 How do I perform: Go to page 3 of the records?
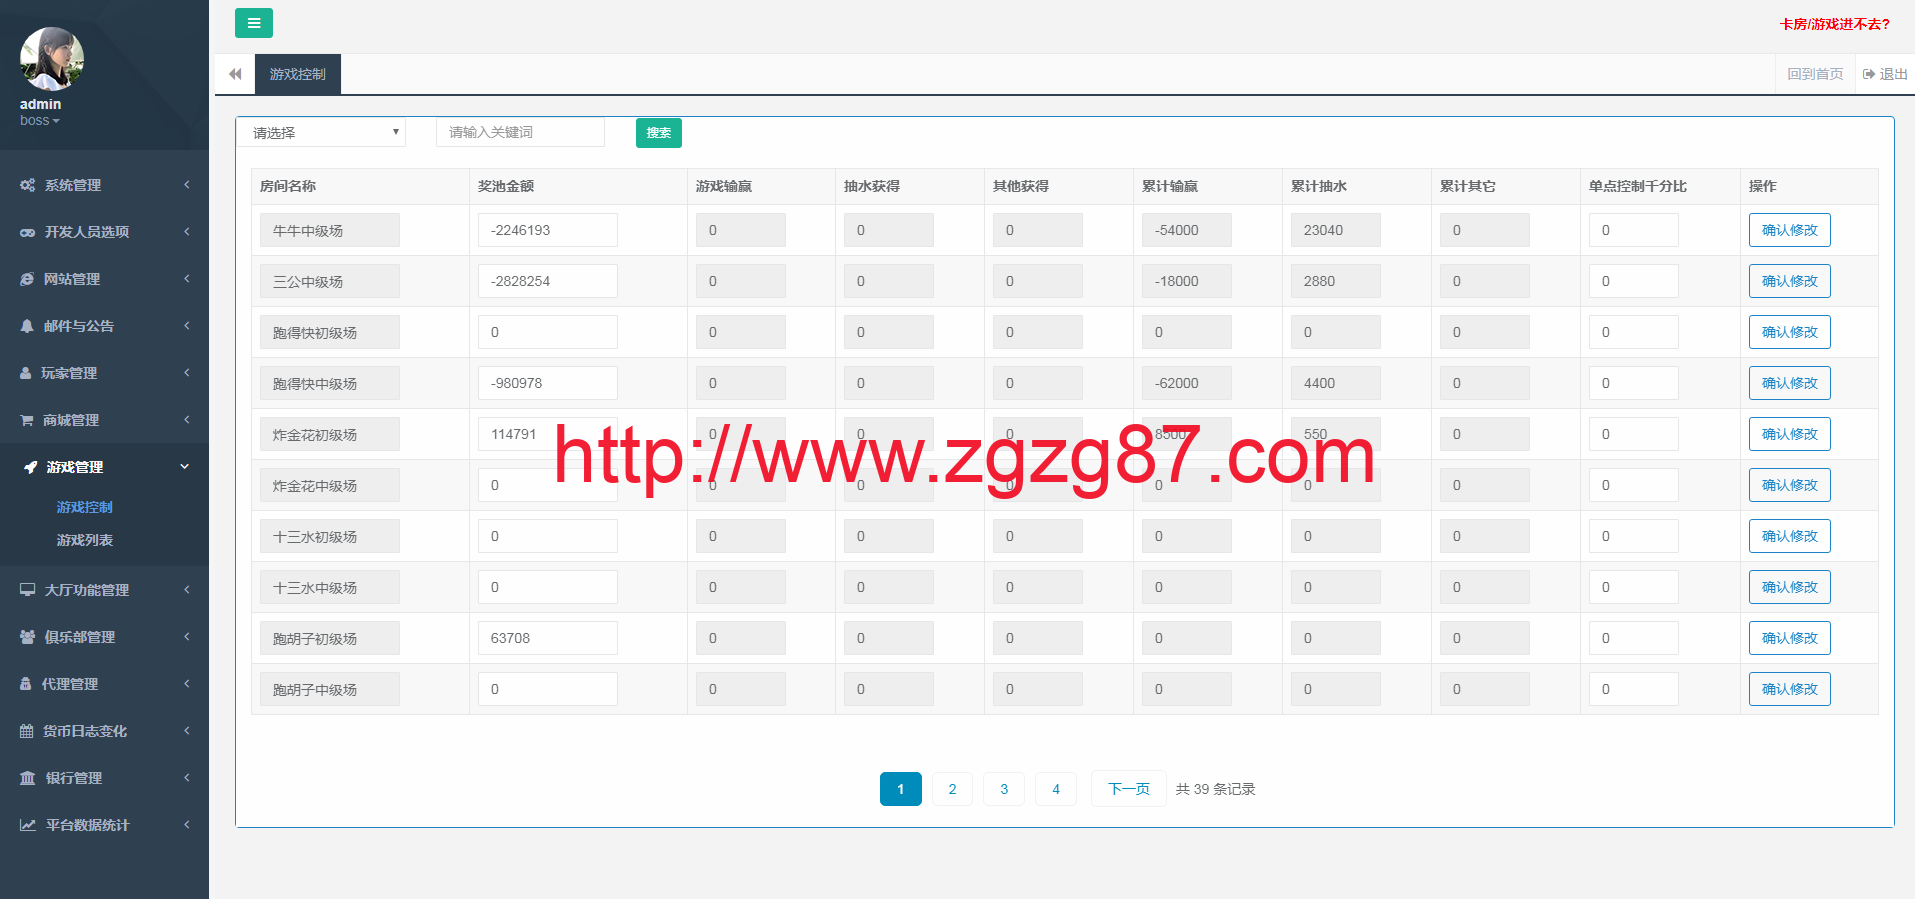click(x=1004, y=789)
